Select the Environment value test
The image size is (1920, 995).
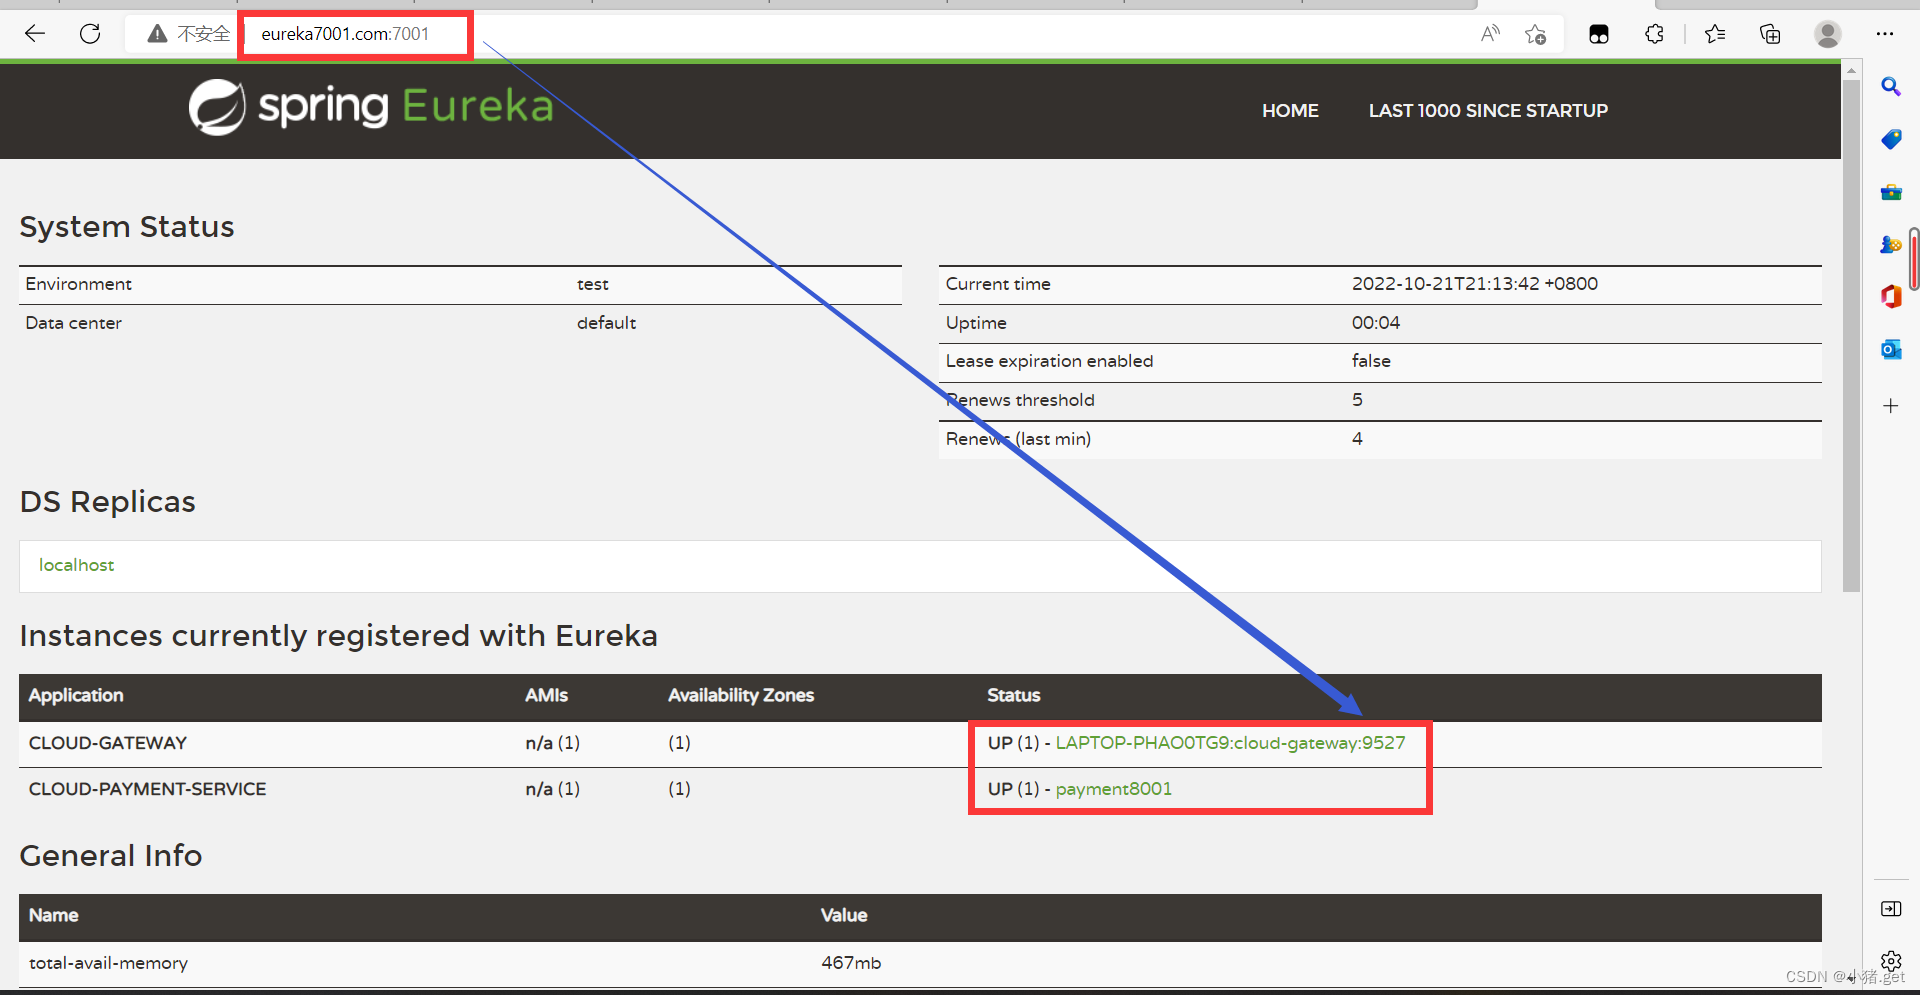593,284
